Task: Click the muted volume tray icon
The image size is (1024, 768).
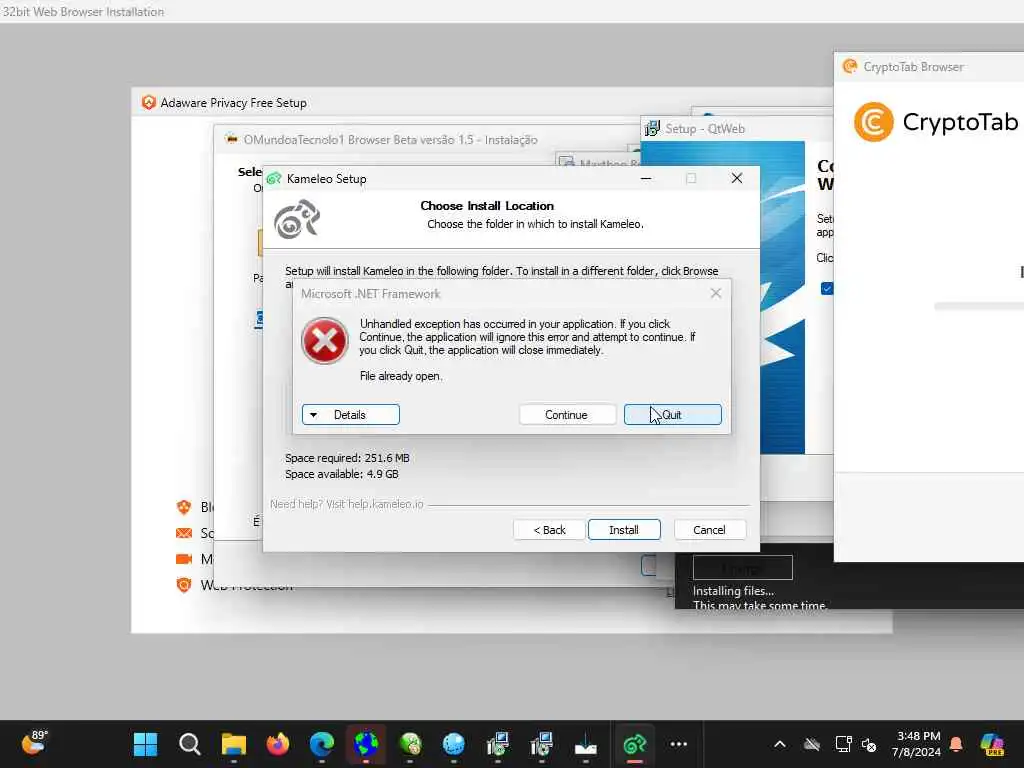Action: pyautogui.click(x=869, y=744)
